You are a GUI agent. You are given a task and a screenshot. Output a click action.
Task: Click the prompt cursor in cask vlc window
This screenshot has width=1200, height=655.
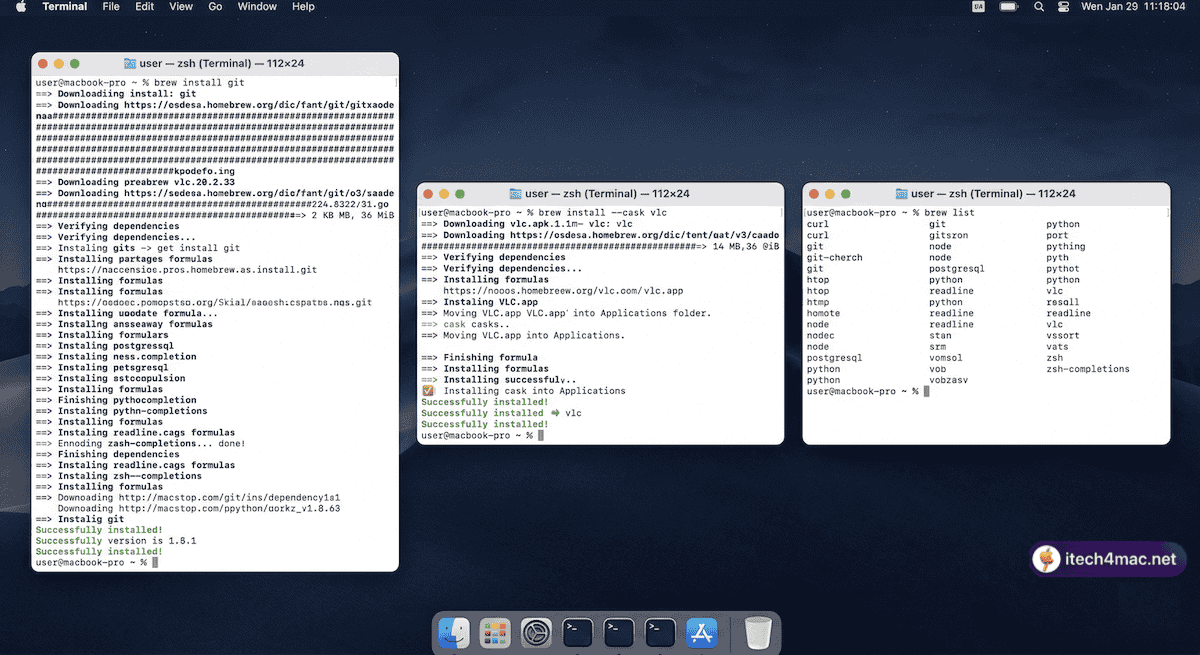541,436
